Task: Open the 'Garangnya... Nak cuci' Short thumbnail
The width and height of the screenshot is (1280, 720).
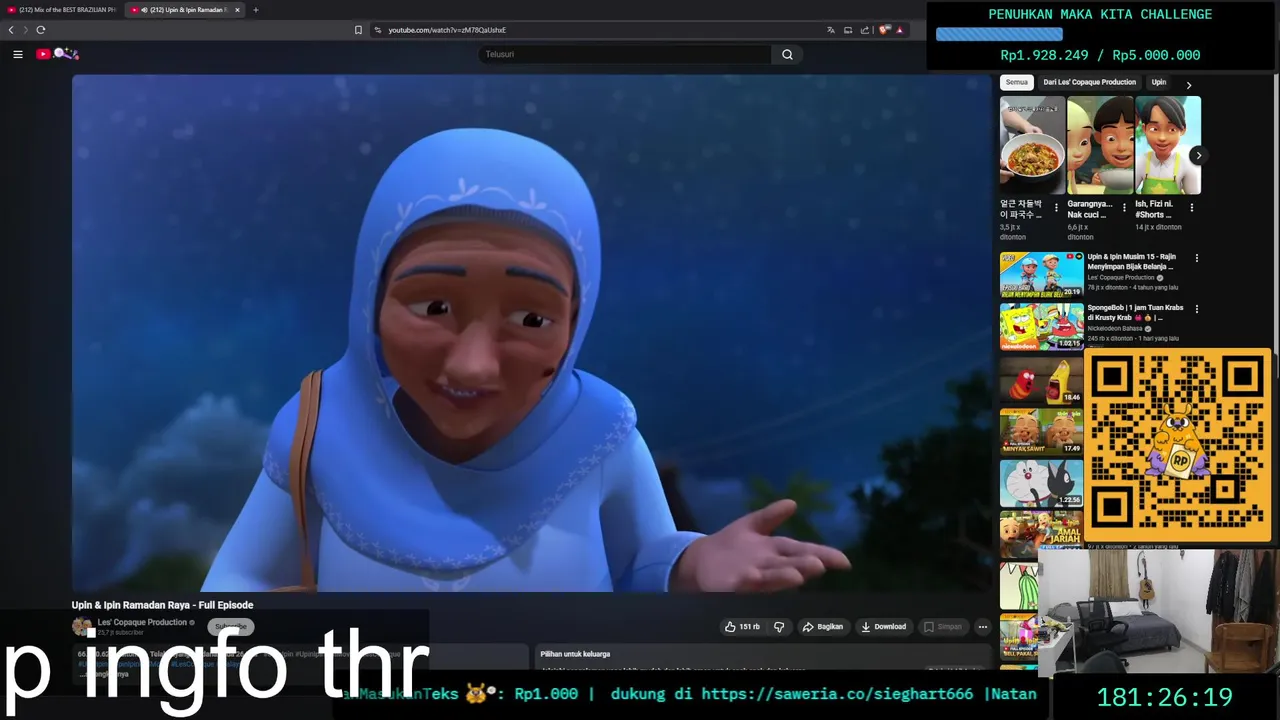Action: [1100, 145]
